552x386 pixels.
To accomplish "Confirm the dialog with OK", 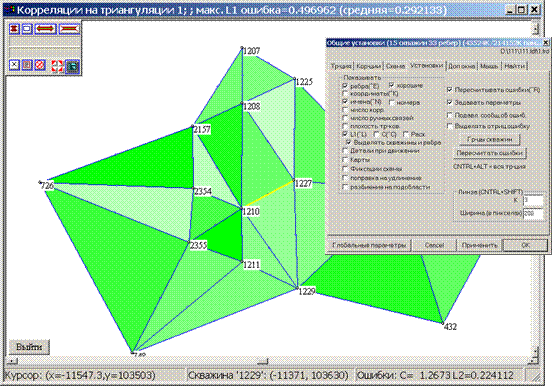I will click(525, 245).
